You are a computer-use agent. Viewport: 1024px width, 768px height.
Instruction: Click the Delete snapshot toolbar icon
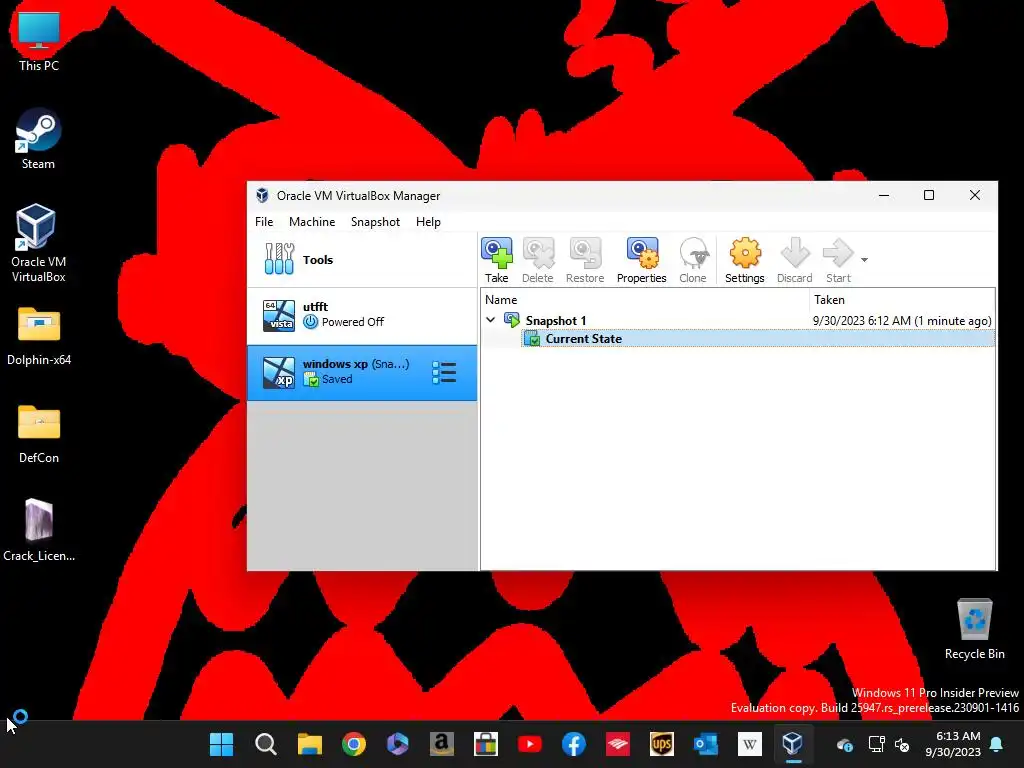click(537, 260)
